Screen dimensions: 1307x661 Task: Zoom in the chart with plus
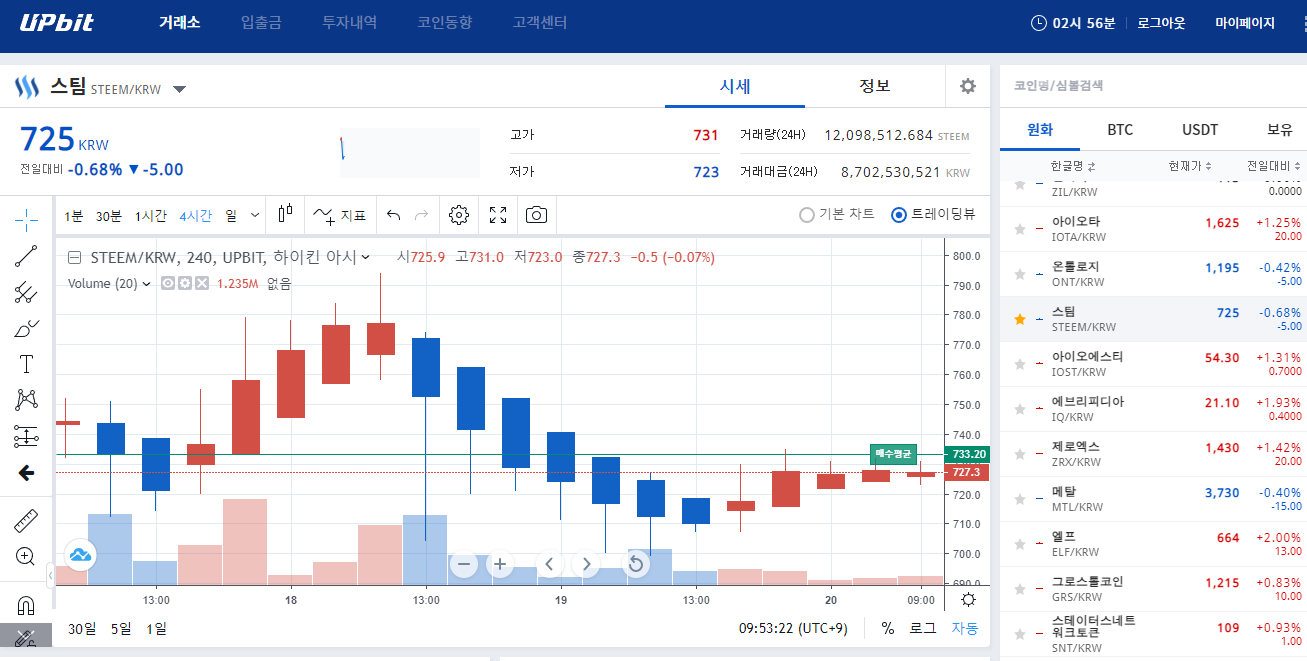[x=500, y=564]
